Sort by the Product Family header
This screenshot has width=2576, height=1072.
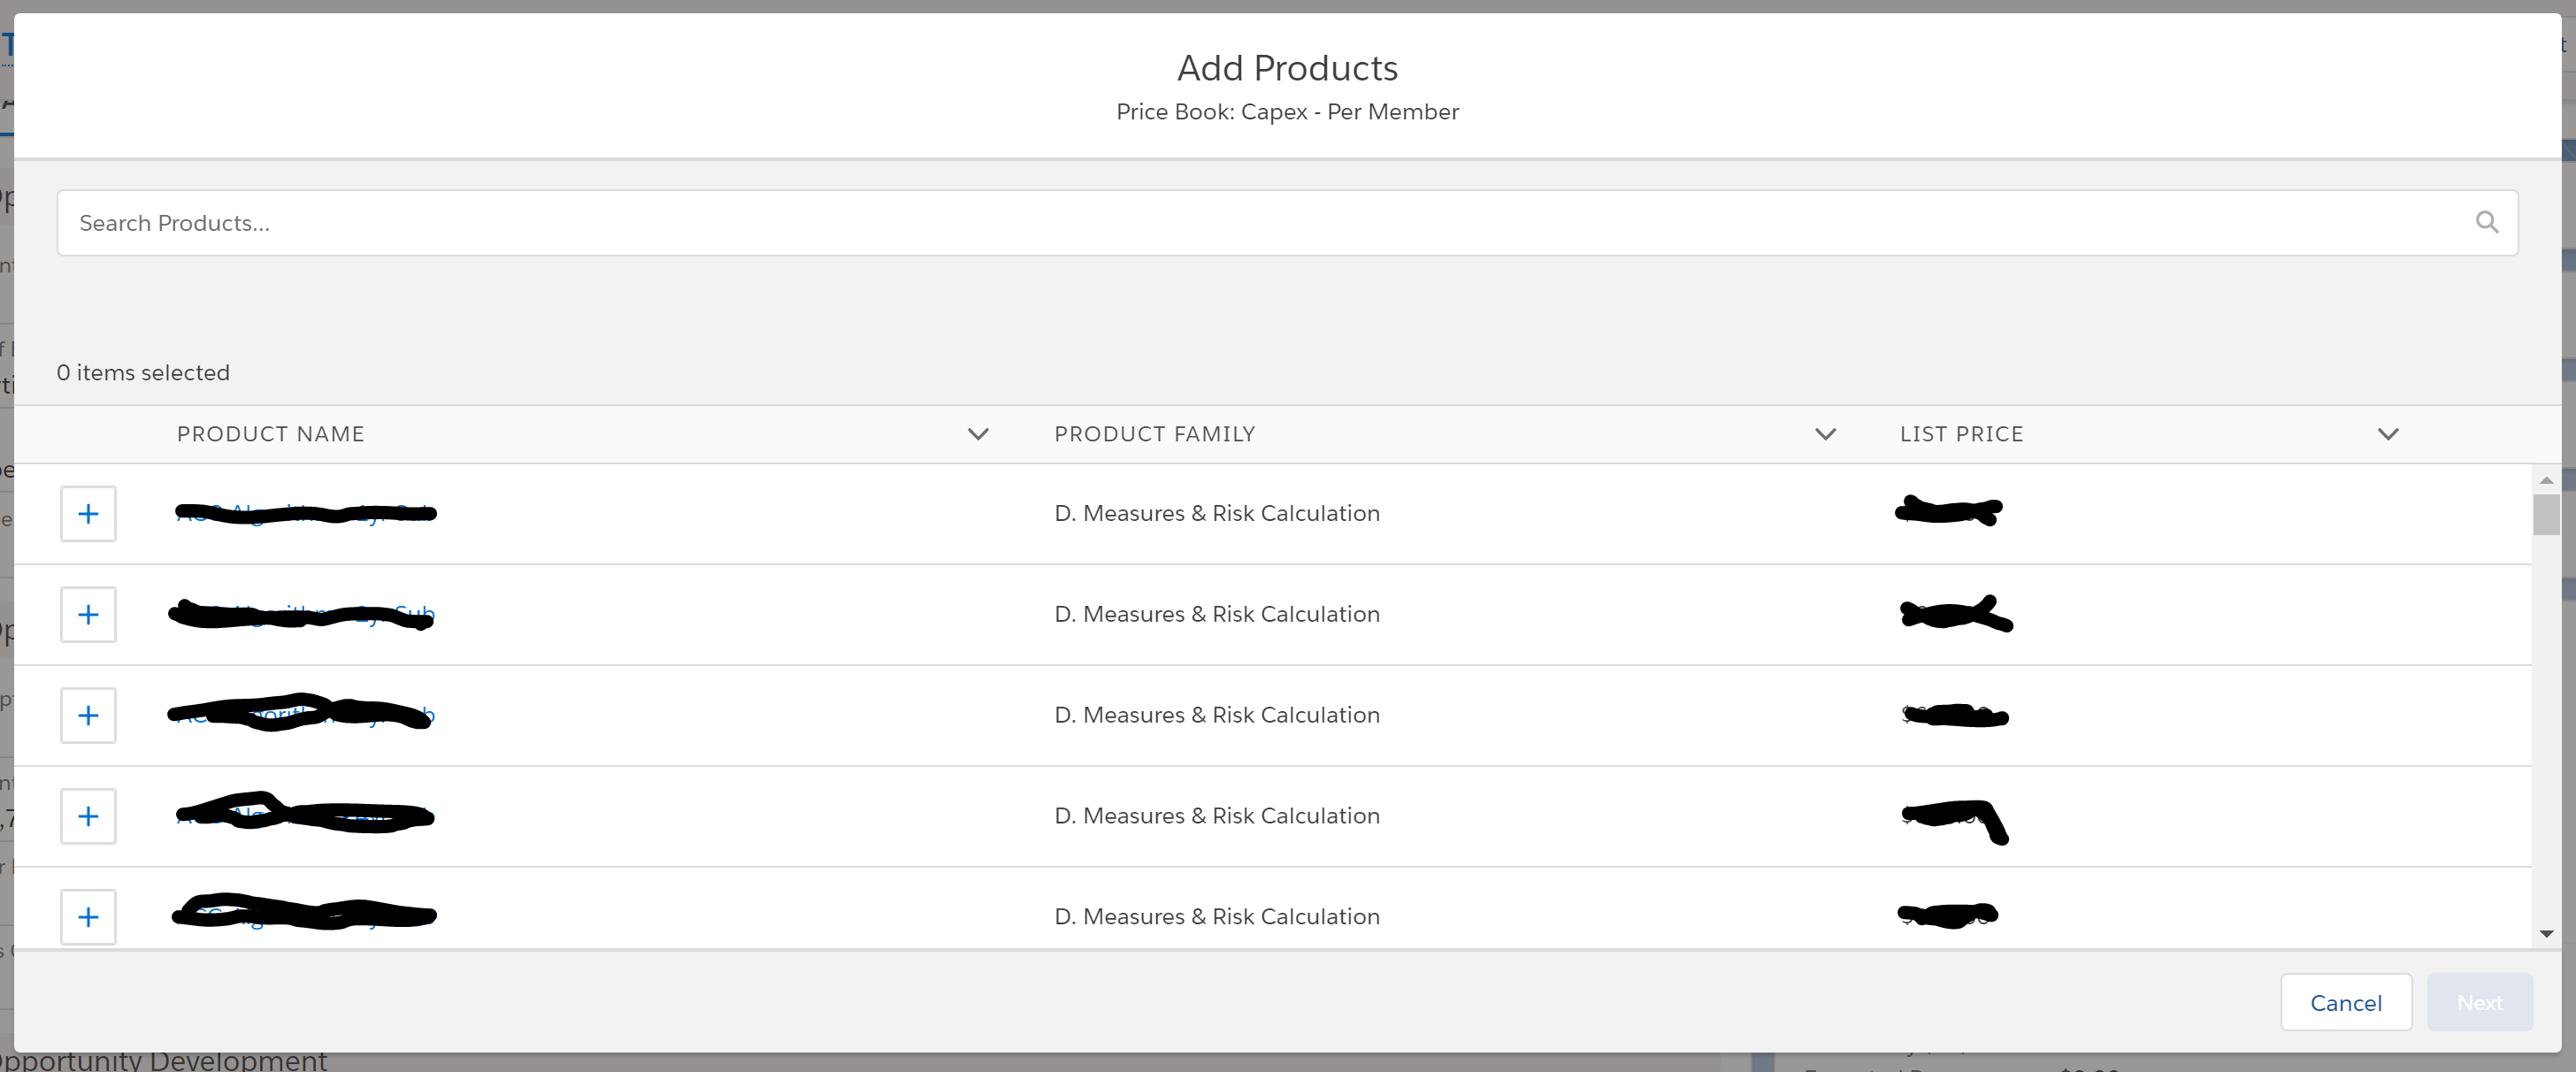click(x=1154, y=434)
